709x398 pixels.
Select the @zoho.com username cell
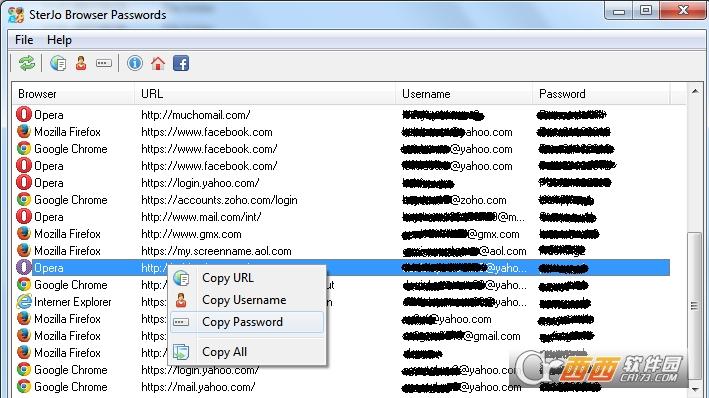click(x=454, y=200)
